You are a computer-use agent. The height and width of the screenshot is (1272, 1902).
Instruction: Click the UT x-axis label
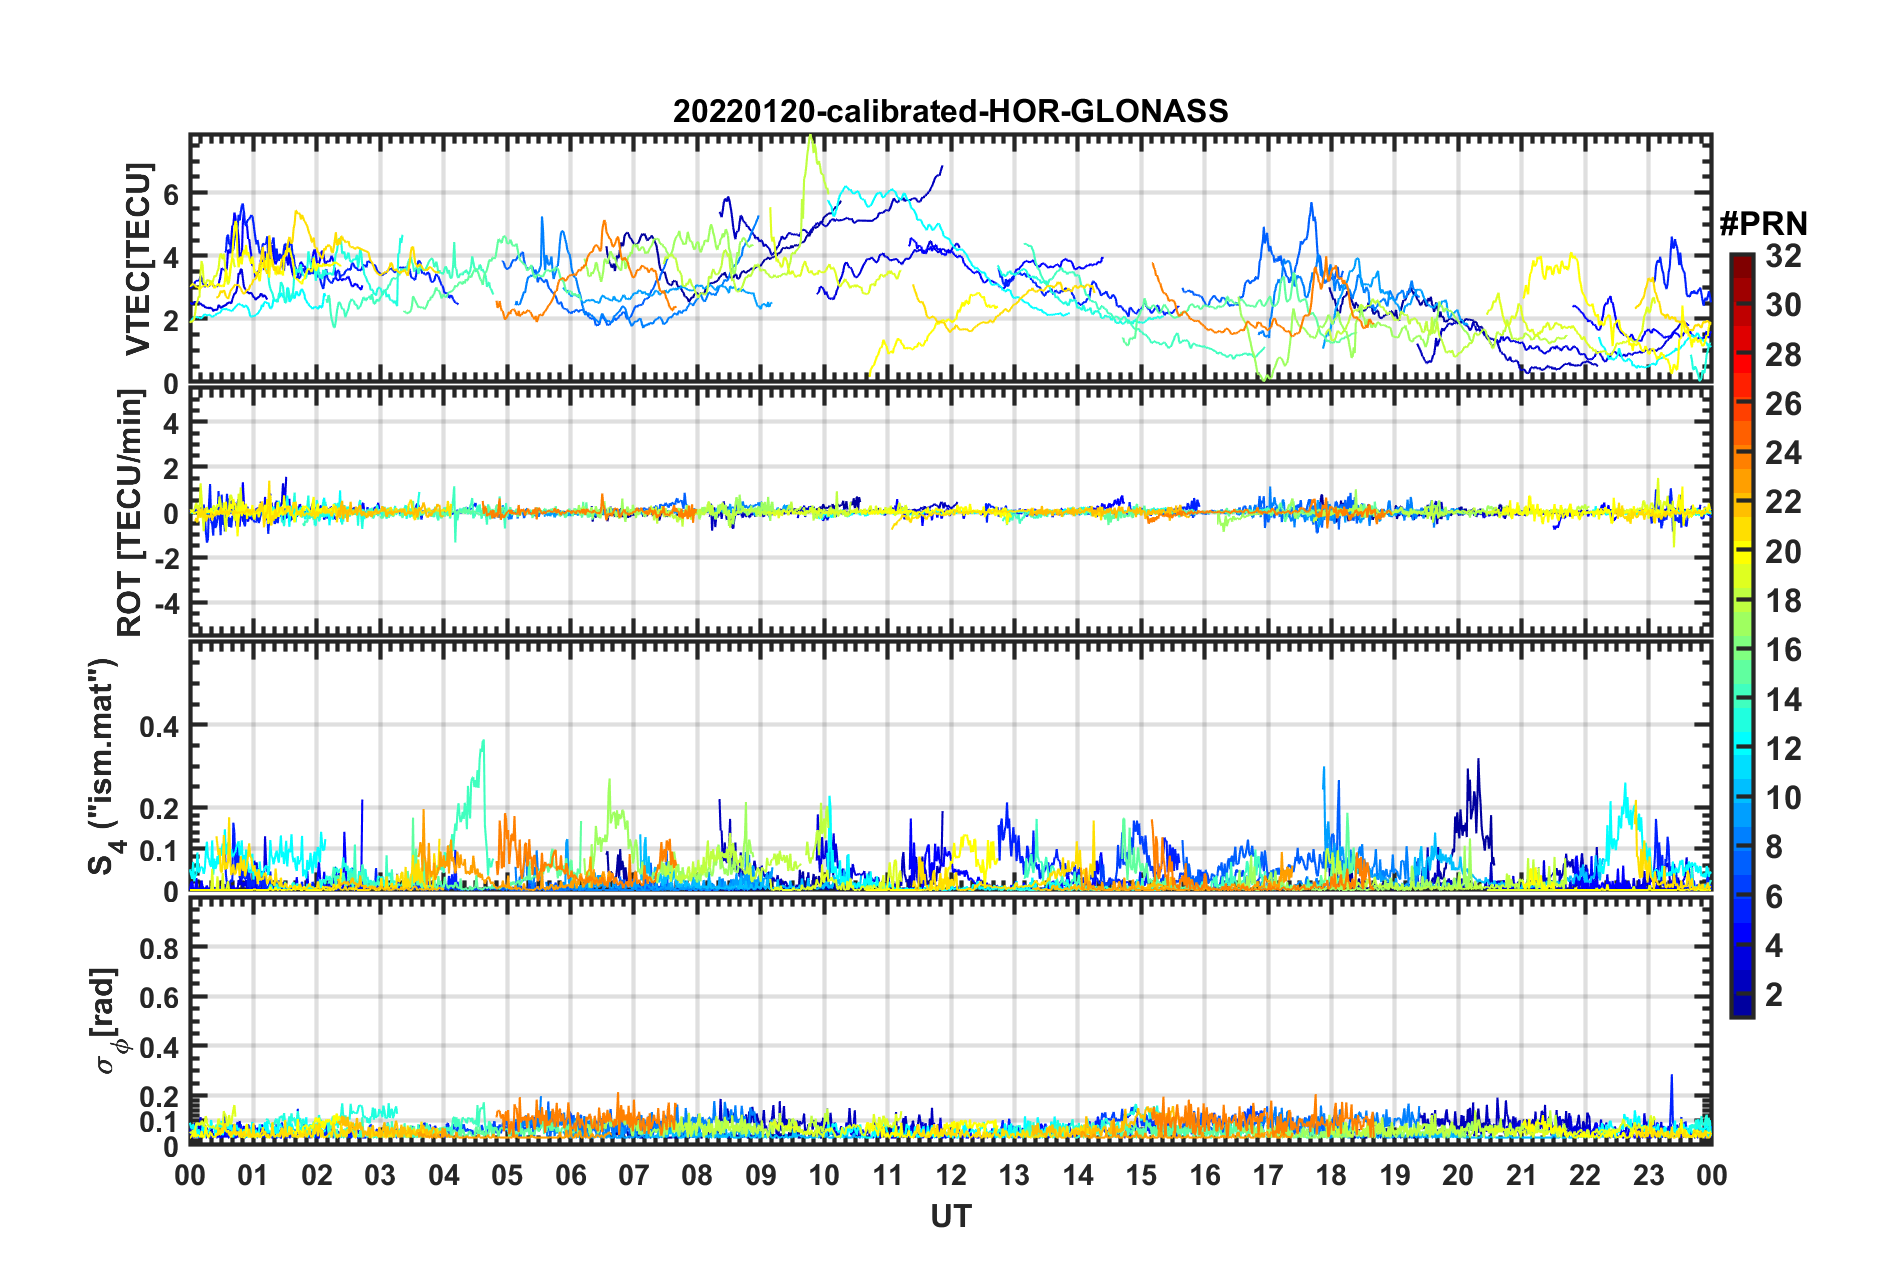[950, 1216]
